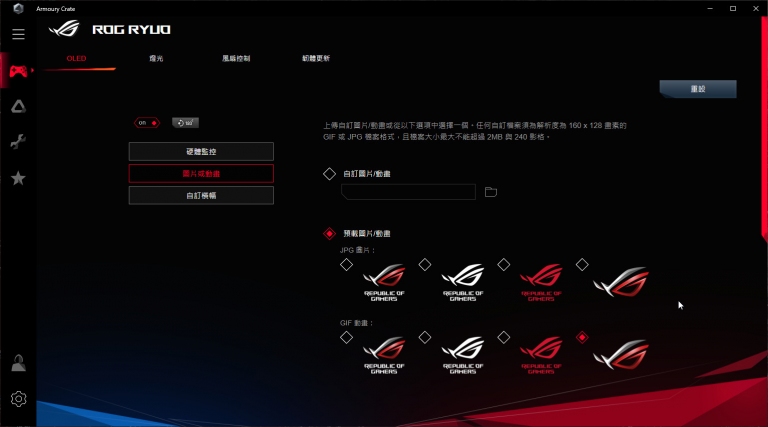This screenshot has height=427, width=768.
Task: Open the star Featured icon in sidebar
Action: tap(18, 178)
